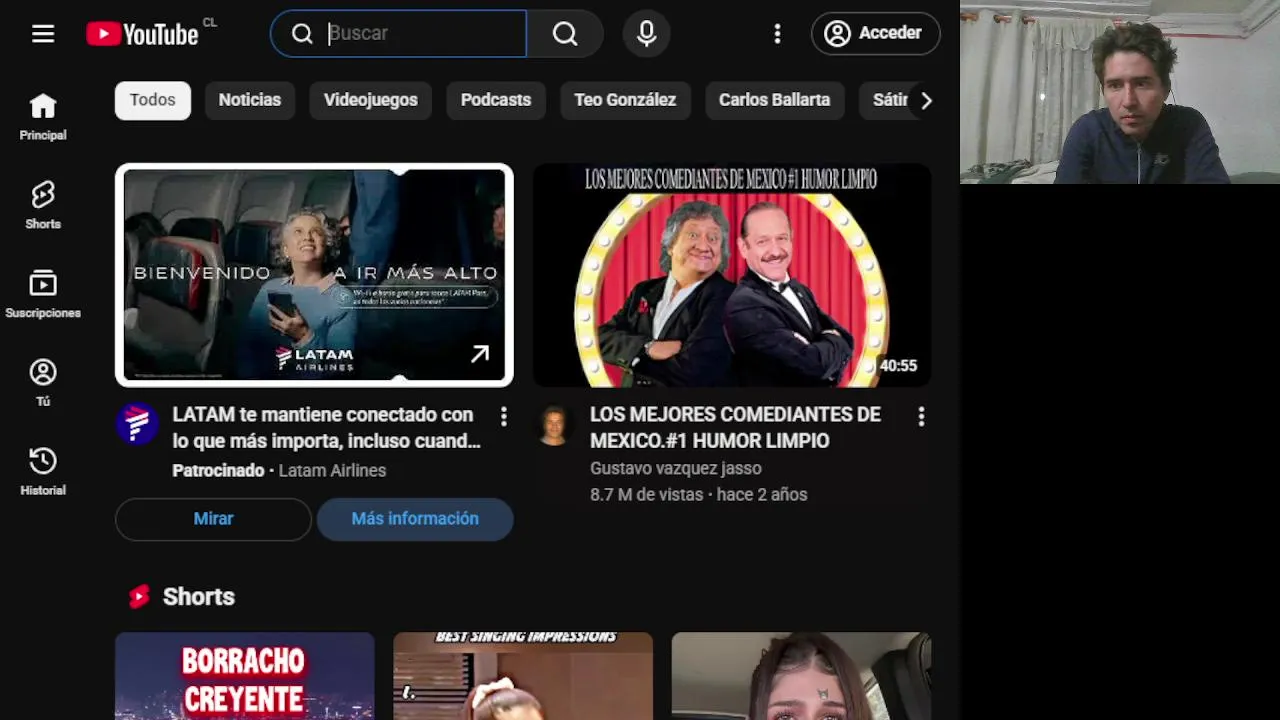Click the Shorts section heading
The image size is (1280, 720).
[x=199, y=597]
